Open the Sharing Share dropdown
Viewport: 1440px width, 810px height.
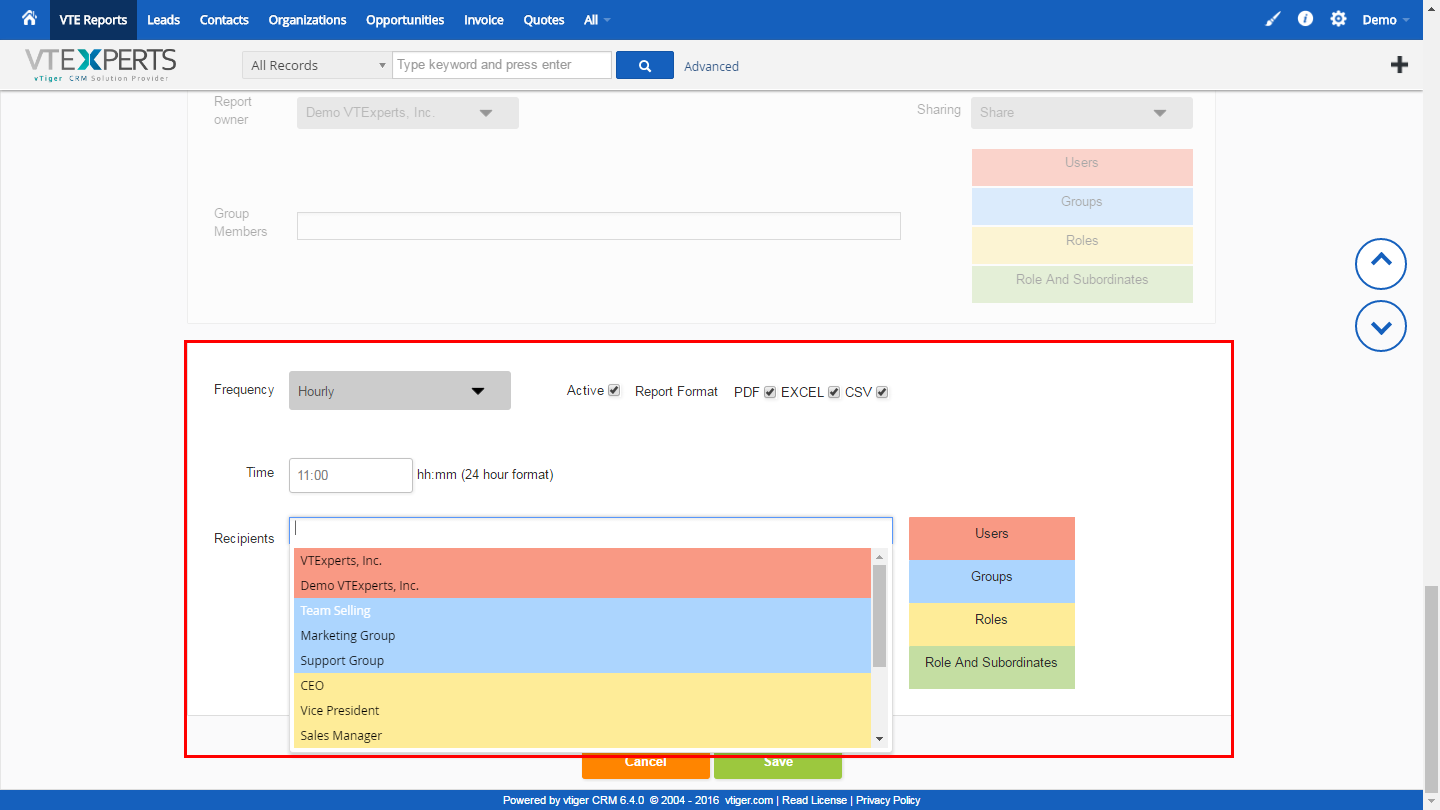(1082, 113)
